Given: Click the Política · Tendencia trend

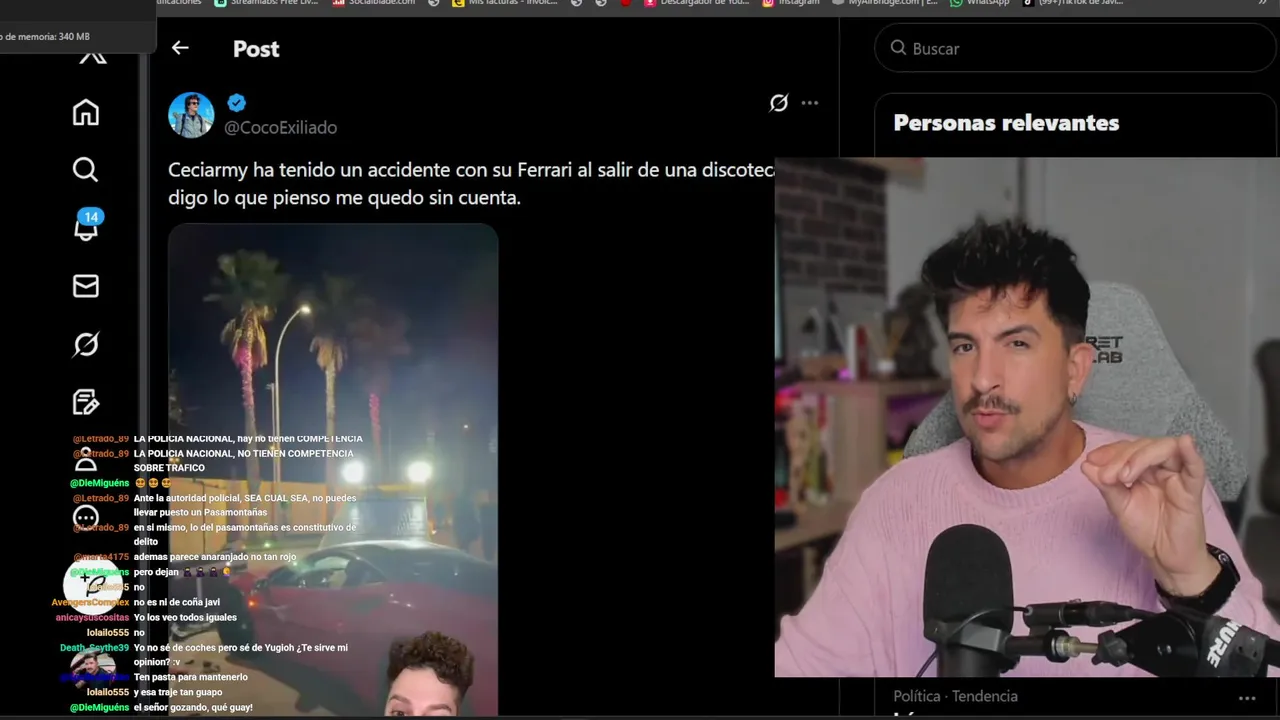Looking at the screenshot, I should [955, 696].
